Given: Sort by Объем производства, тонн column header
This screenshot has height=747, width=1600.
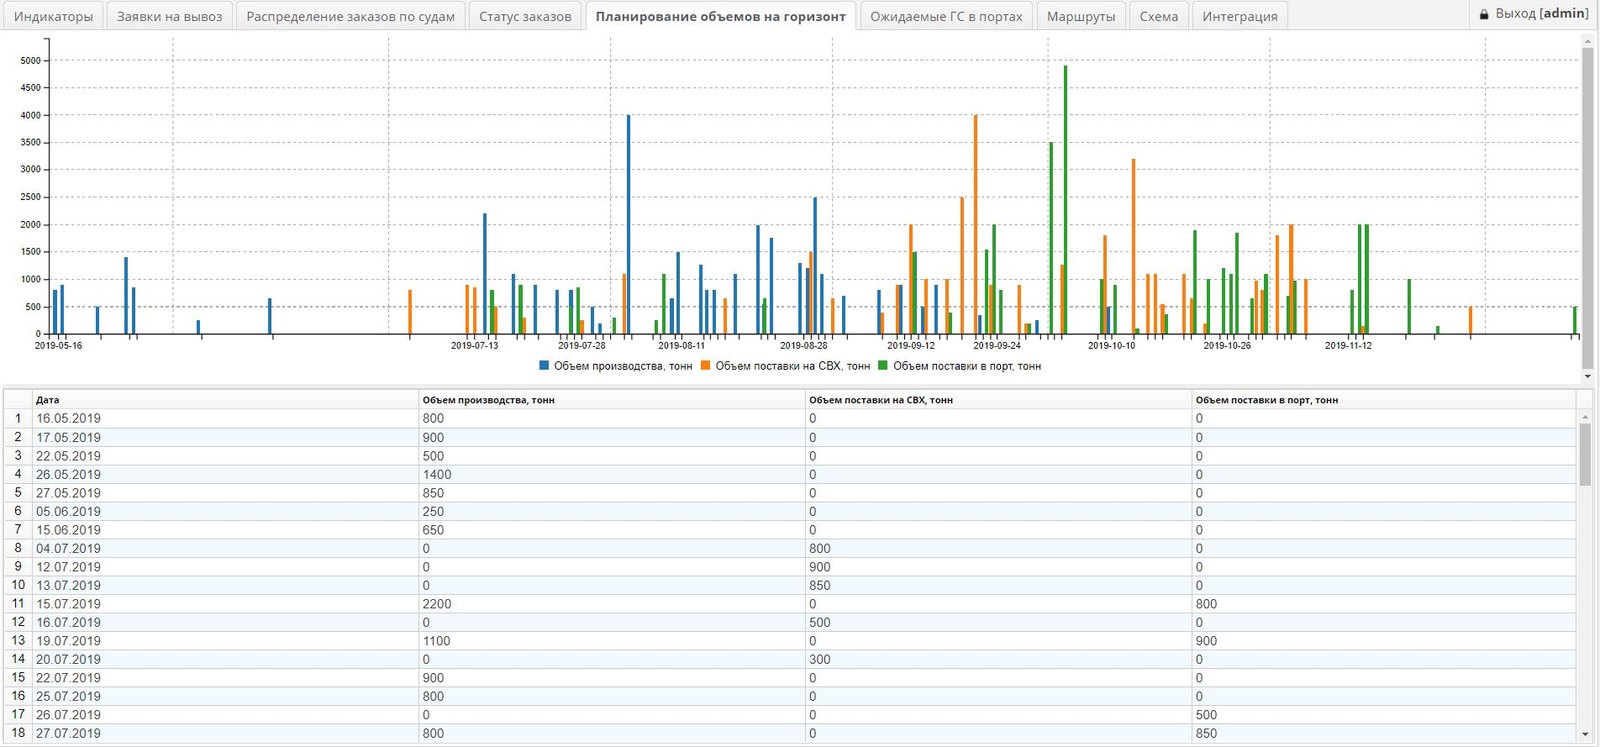Looking at the screenshot, I should [612, 400].
